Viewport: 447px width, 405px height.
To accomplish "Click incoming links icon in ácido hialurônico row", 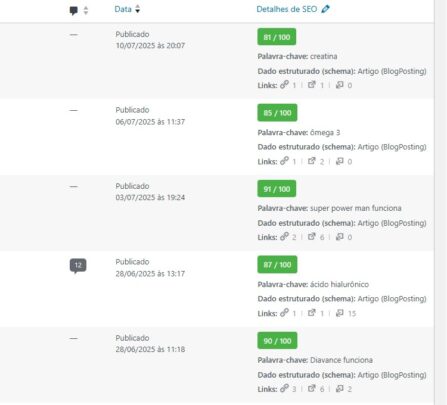I will point(339,313).
